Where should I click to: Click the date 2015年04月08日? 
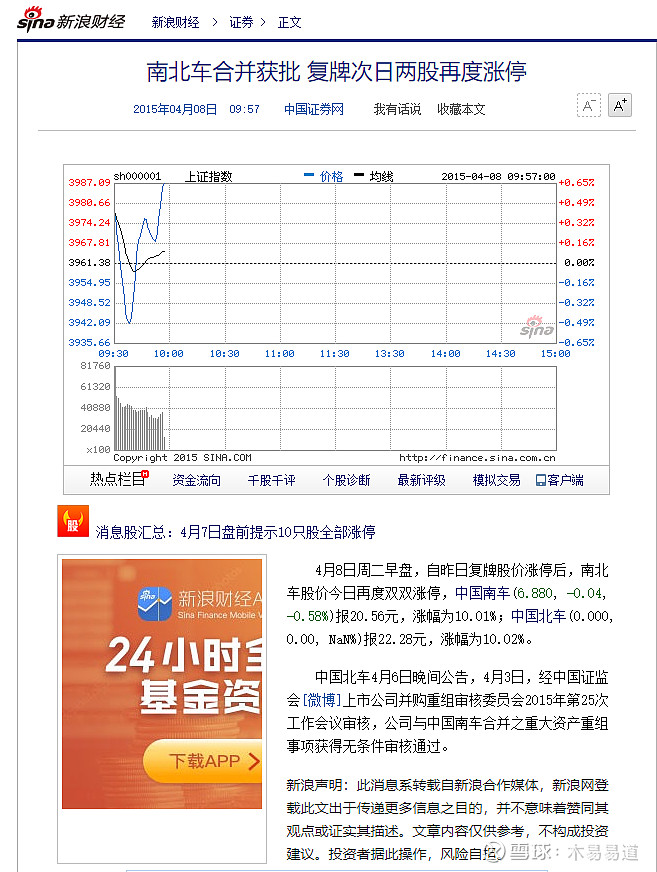pos(175,109)
